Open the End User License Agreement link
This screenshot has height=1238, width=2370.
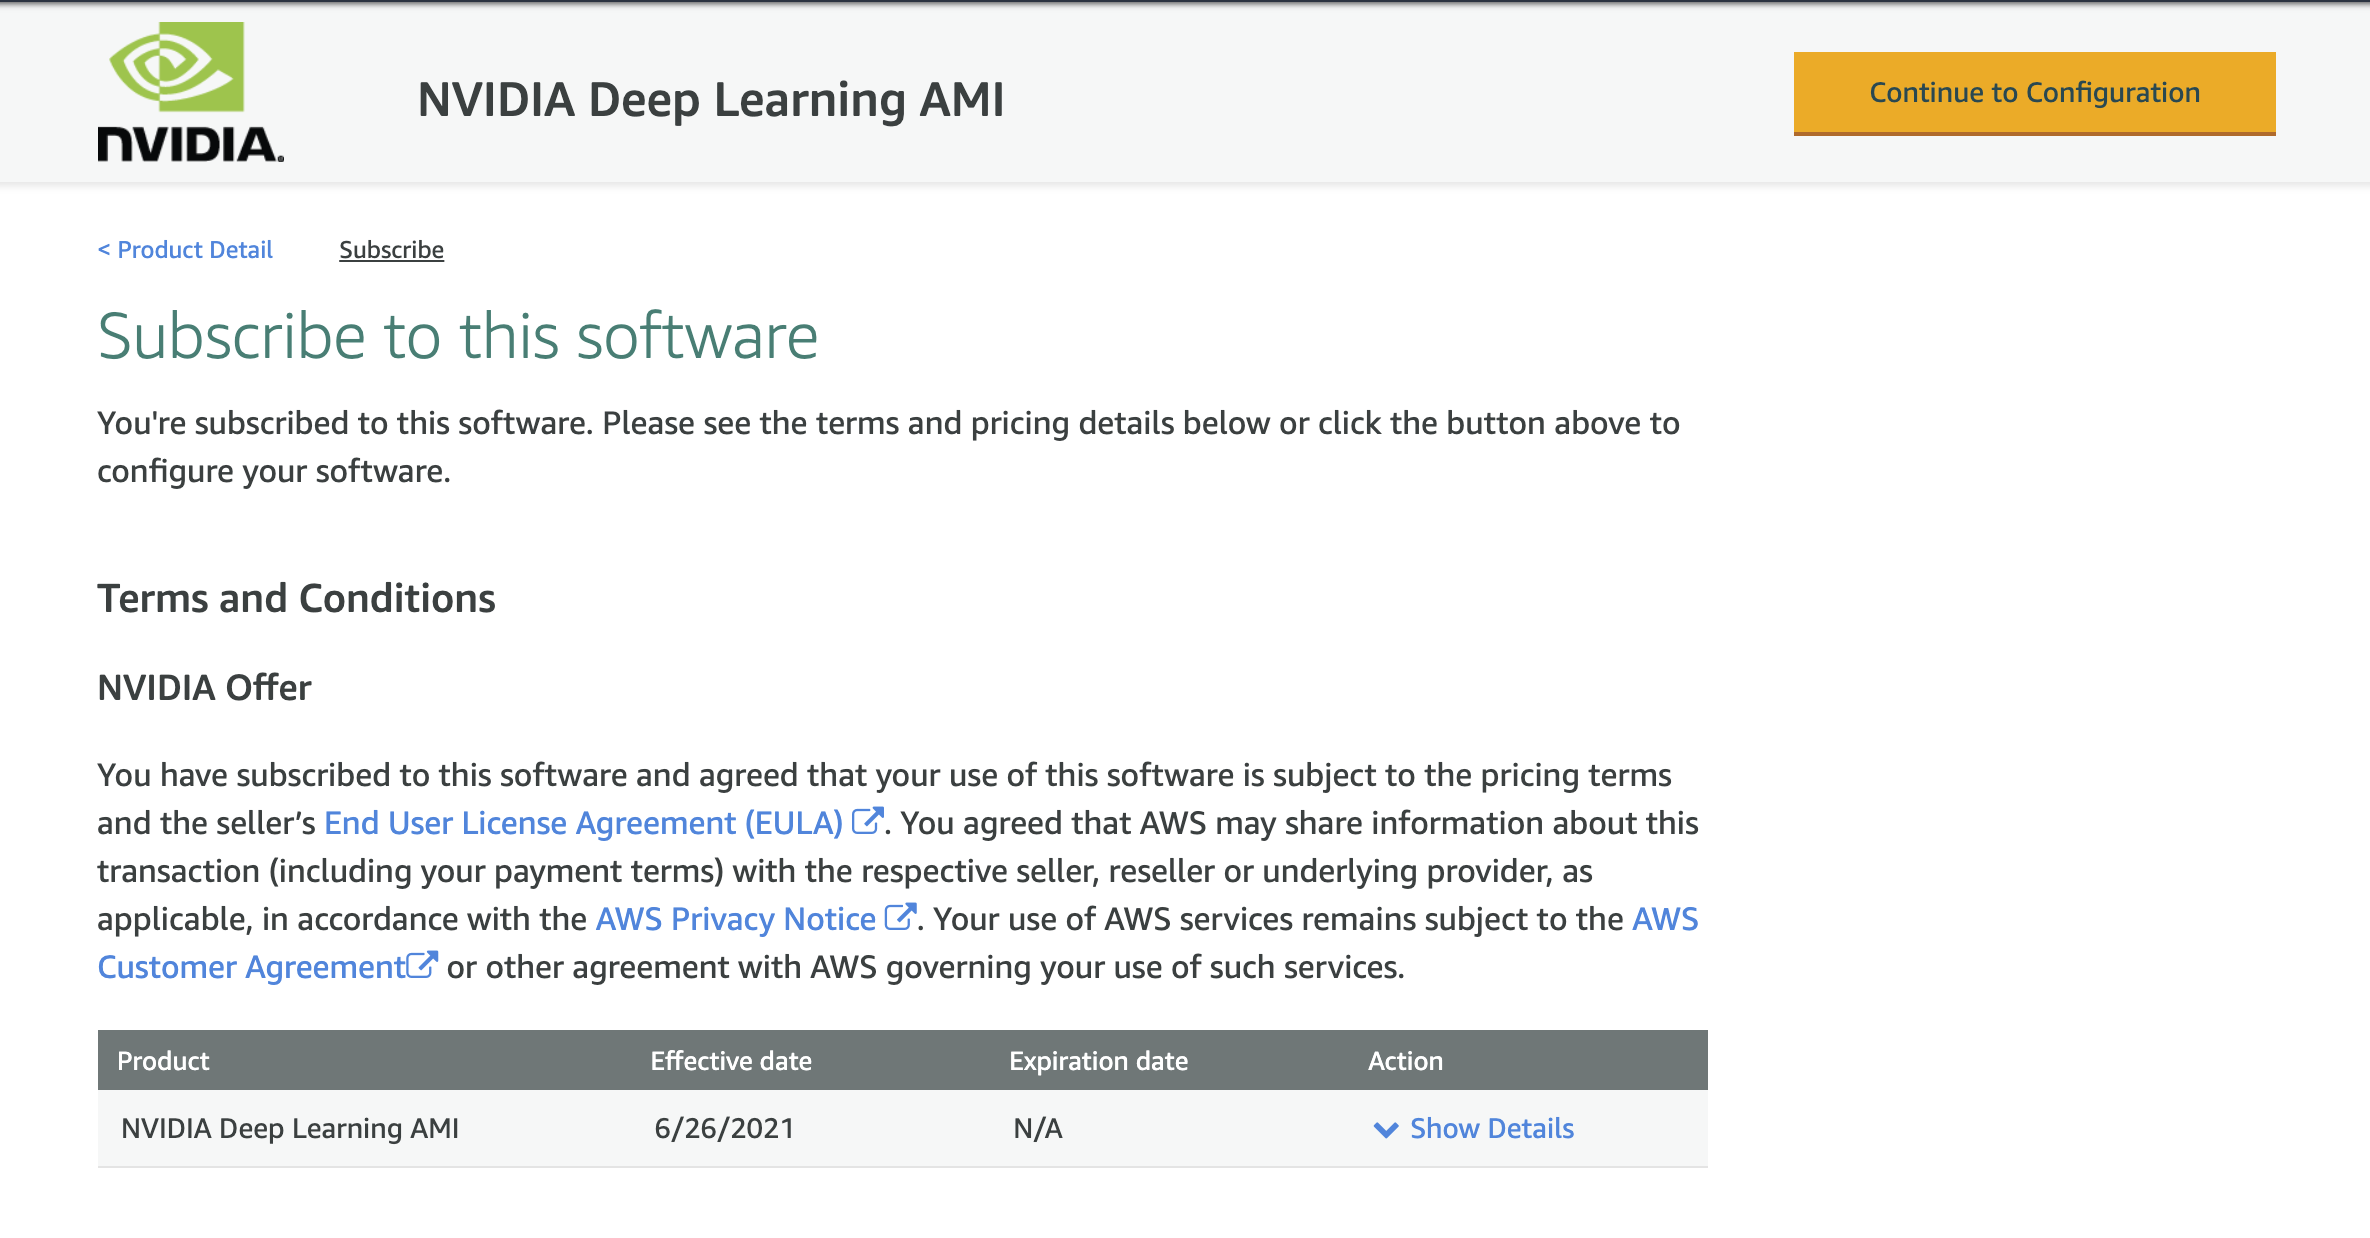click(x=583, y=823)
